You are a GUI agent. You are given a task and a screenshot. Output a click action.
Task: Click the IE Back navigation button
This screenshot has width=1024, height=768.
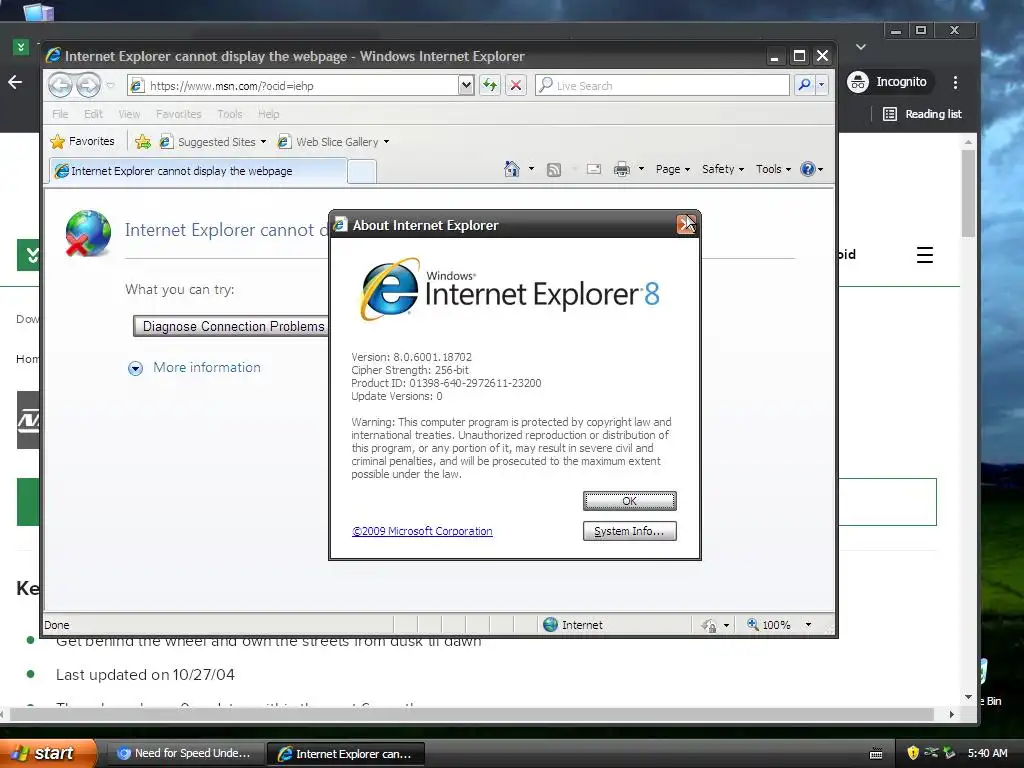tap(61, 85)
